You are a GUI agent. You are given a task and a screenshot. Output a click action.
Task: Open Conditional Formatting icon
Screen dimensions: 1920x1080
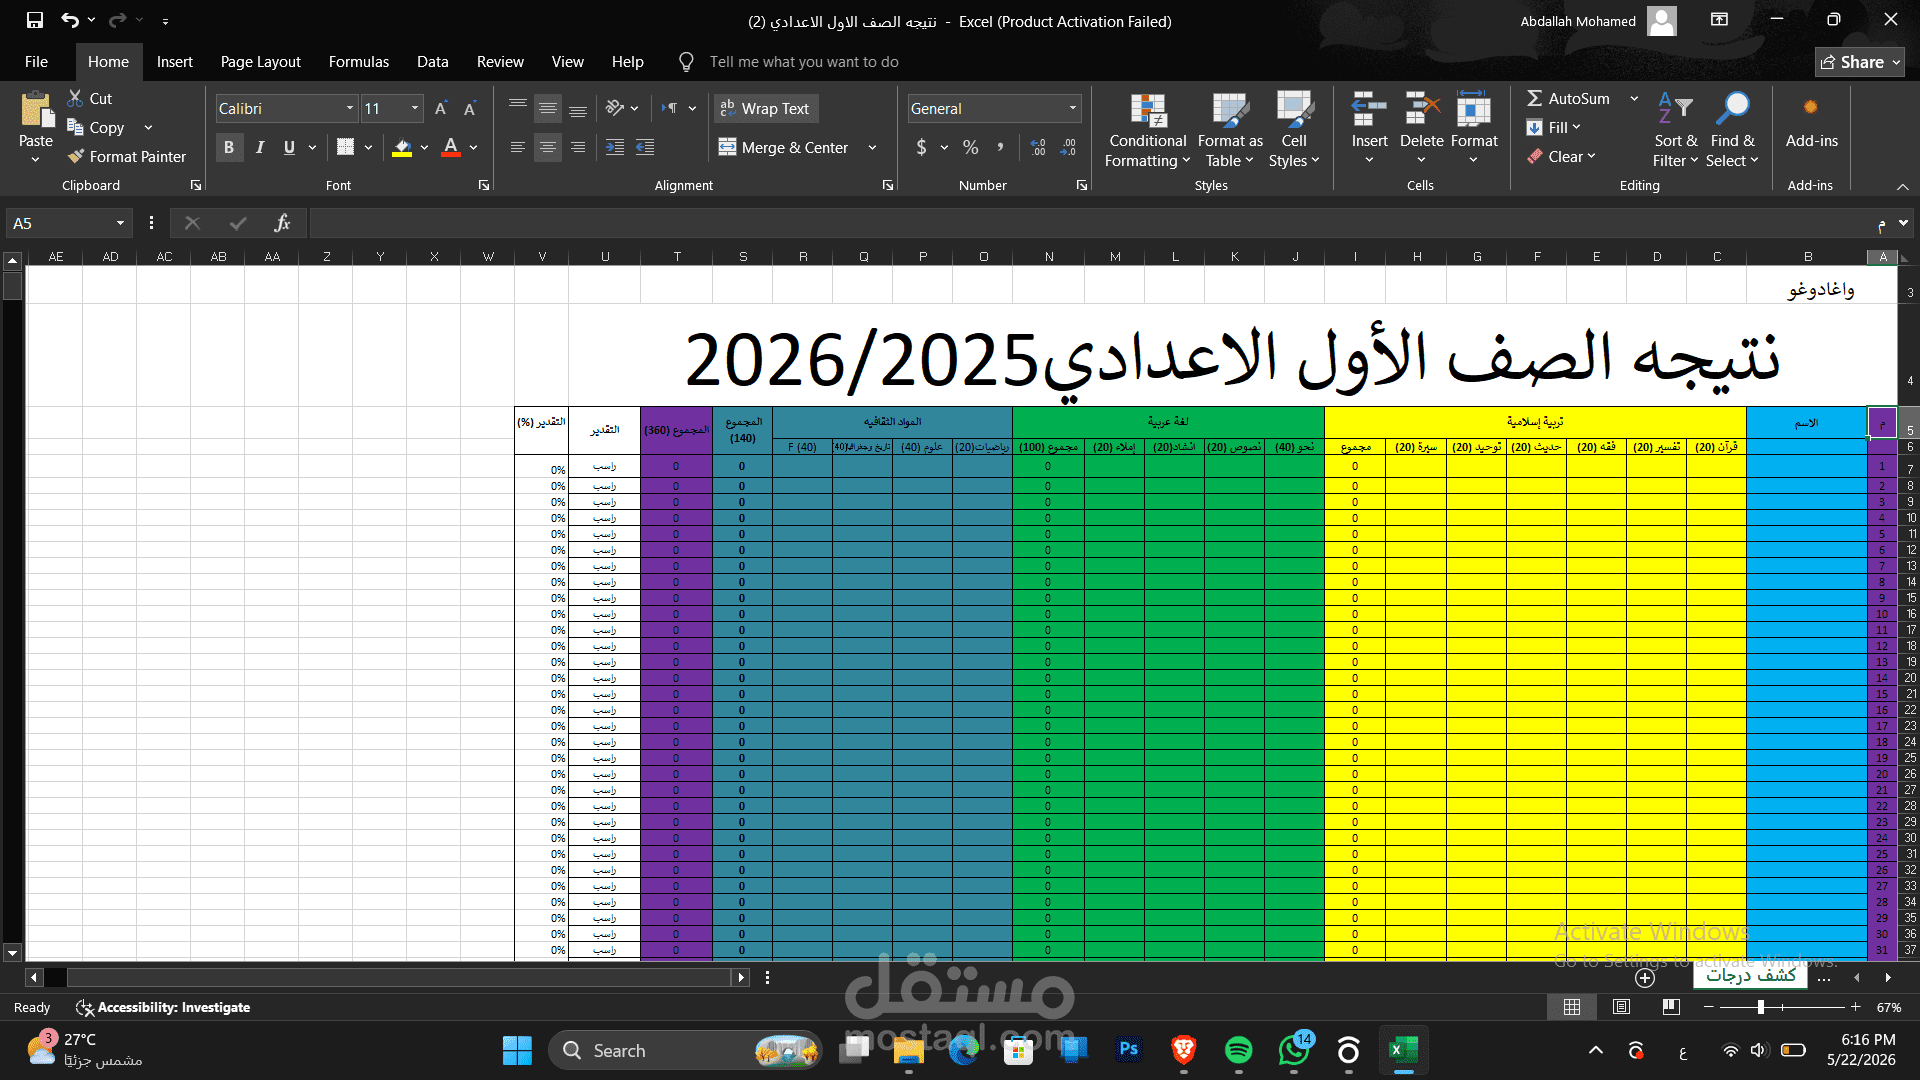1148,110
